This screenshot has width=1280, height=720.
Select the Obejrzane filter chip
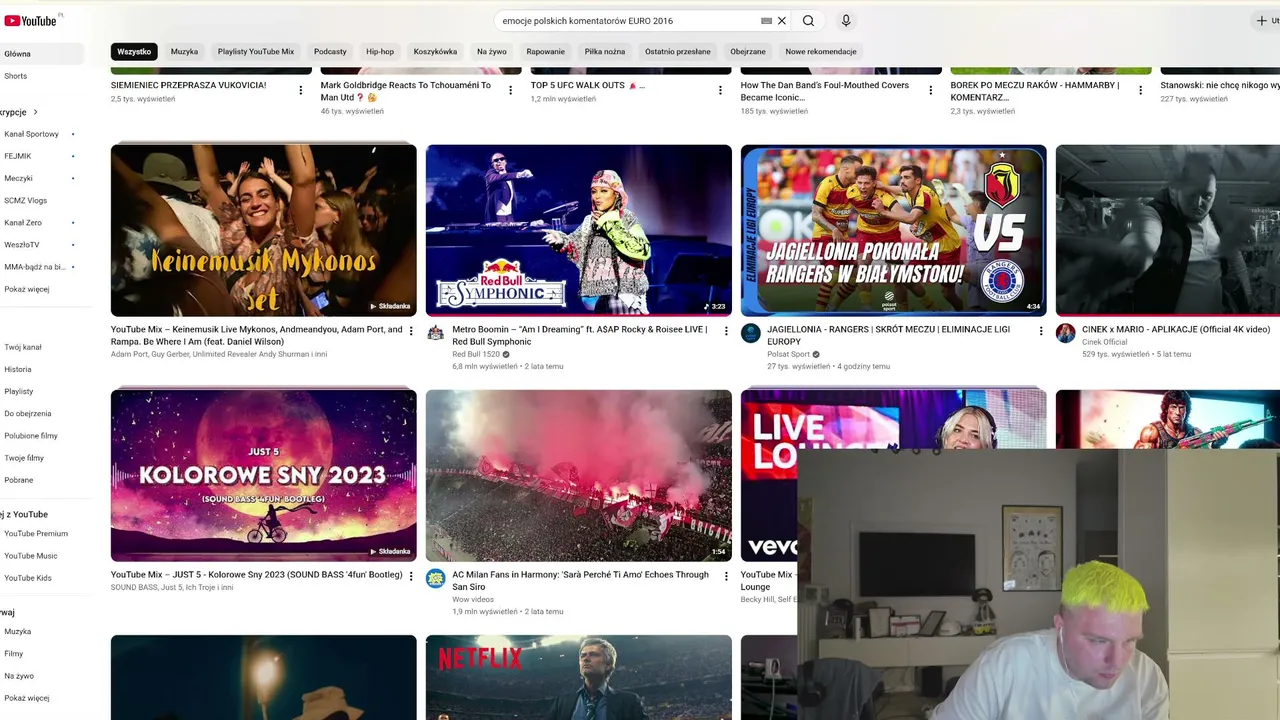(748, 51)
